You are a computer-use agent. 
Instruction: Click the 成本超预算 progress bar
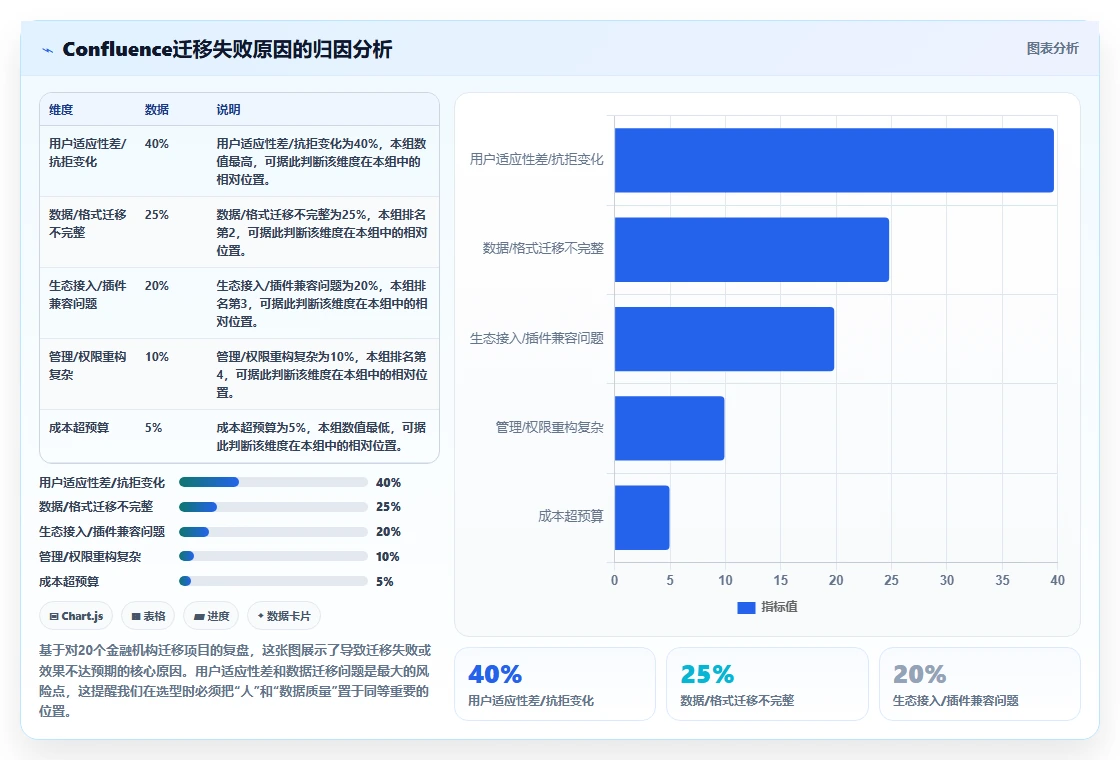coord(273,581)
